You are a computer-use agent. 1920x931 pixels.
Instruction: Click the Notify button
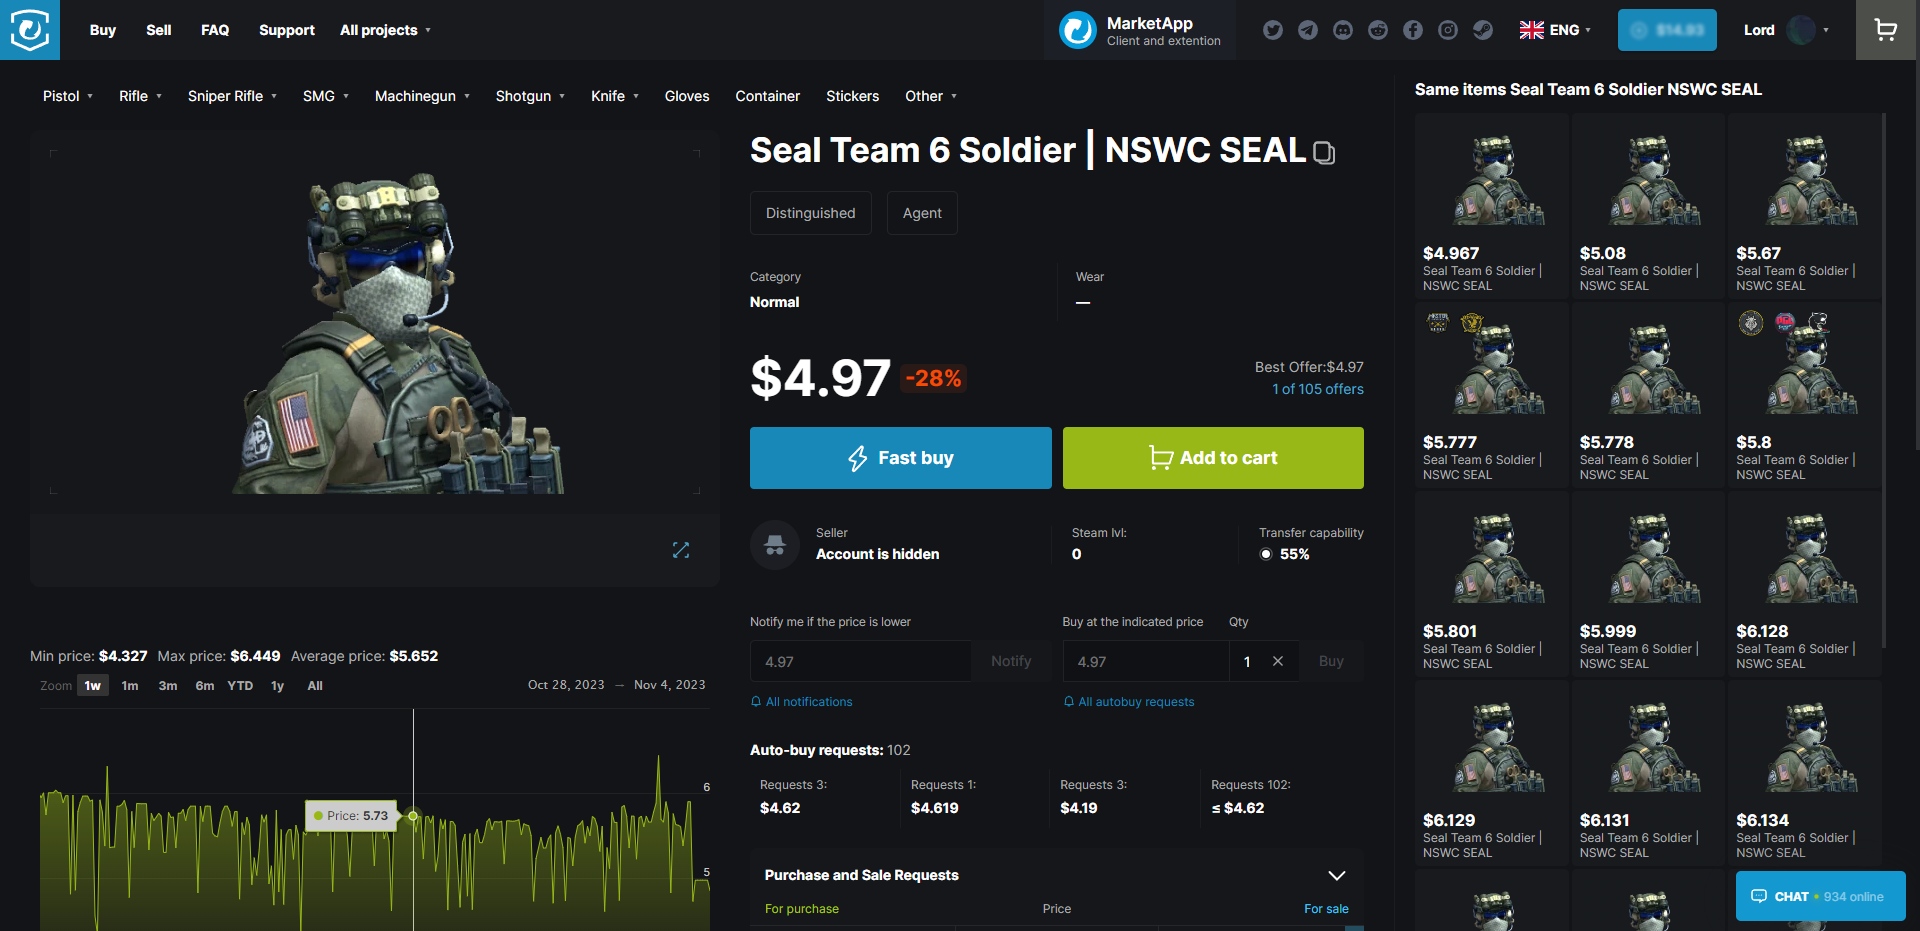(x=1011, y=661)
